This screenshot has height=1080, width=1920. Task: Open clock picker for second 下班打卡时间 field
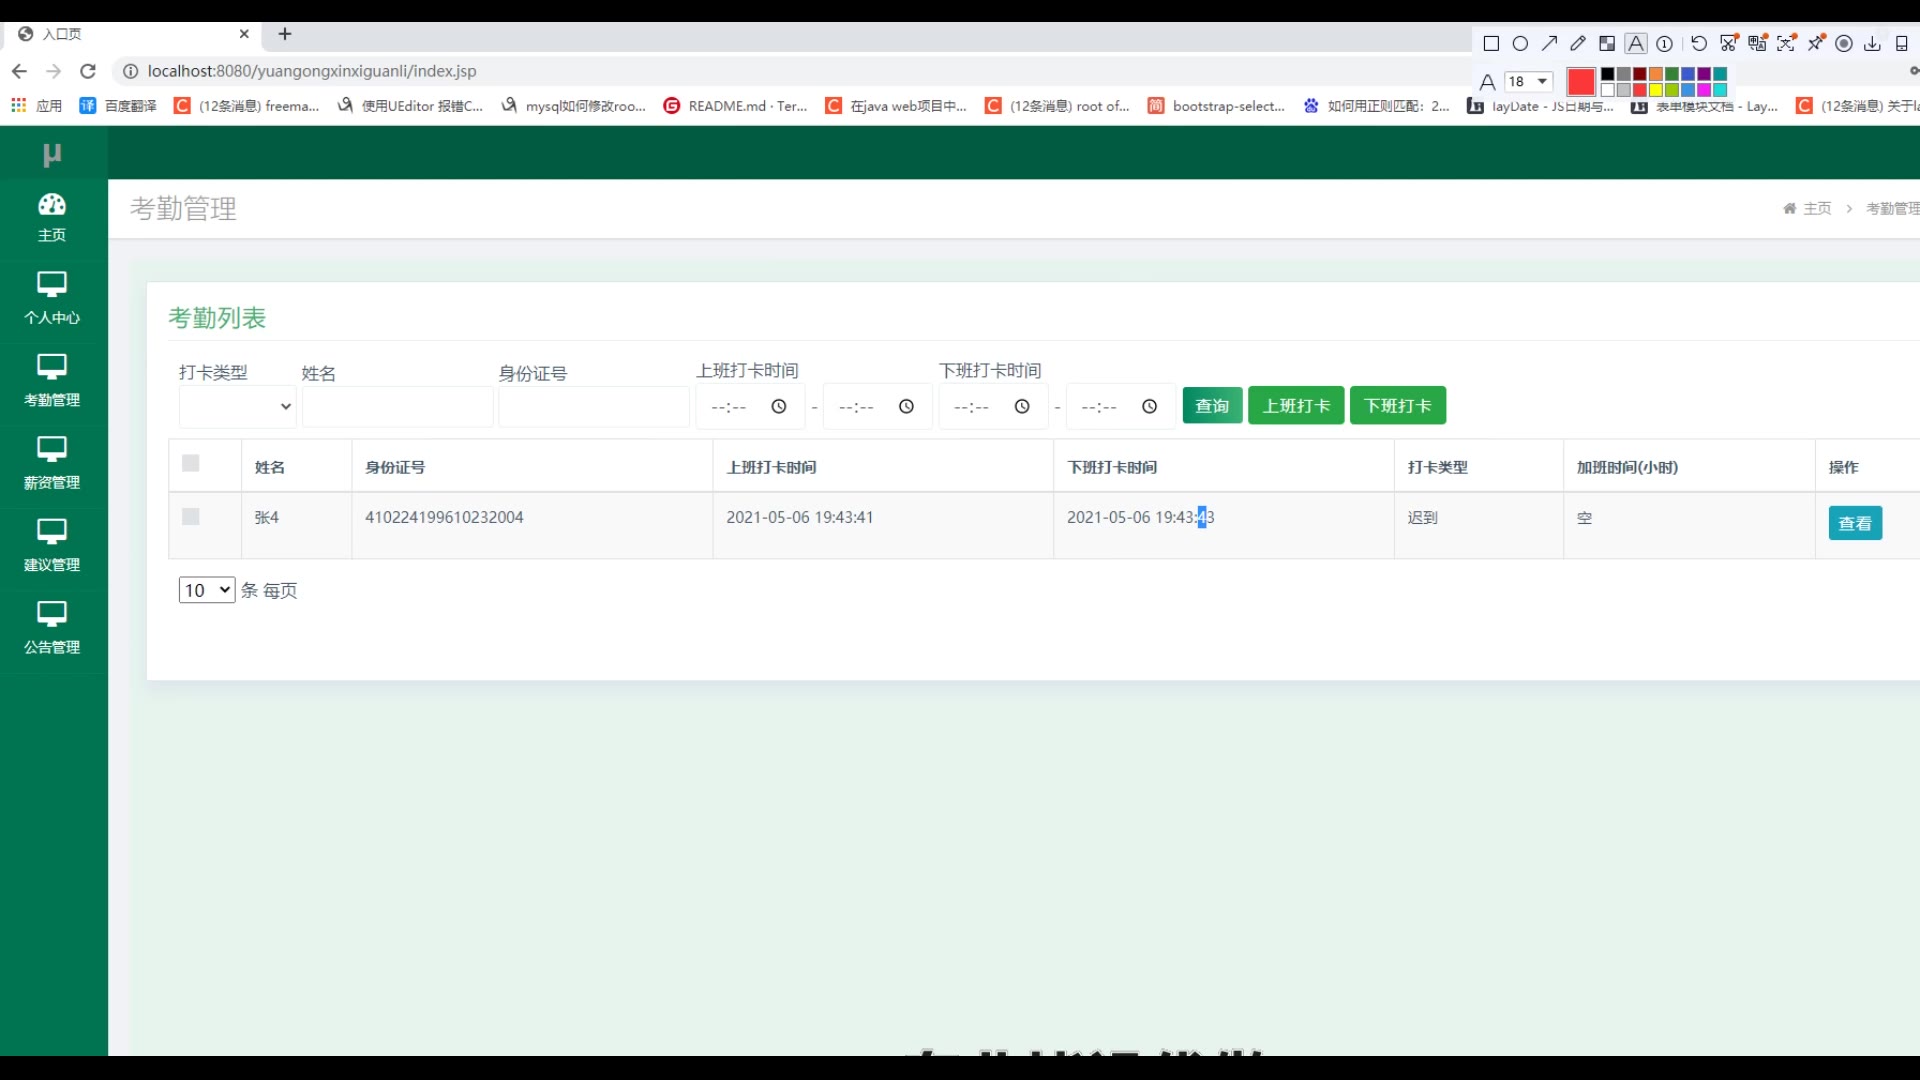pyautogui.click(x=1149, y=407)
